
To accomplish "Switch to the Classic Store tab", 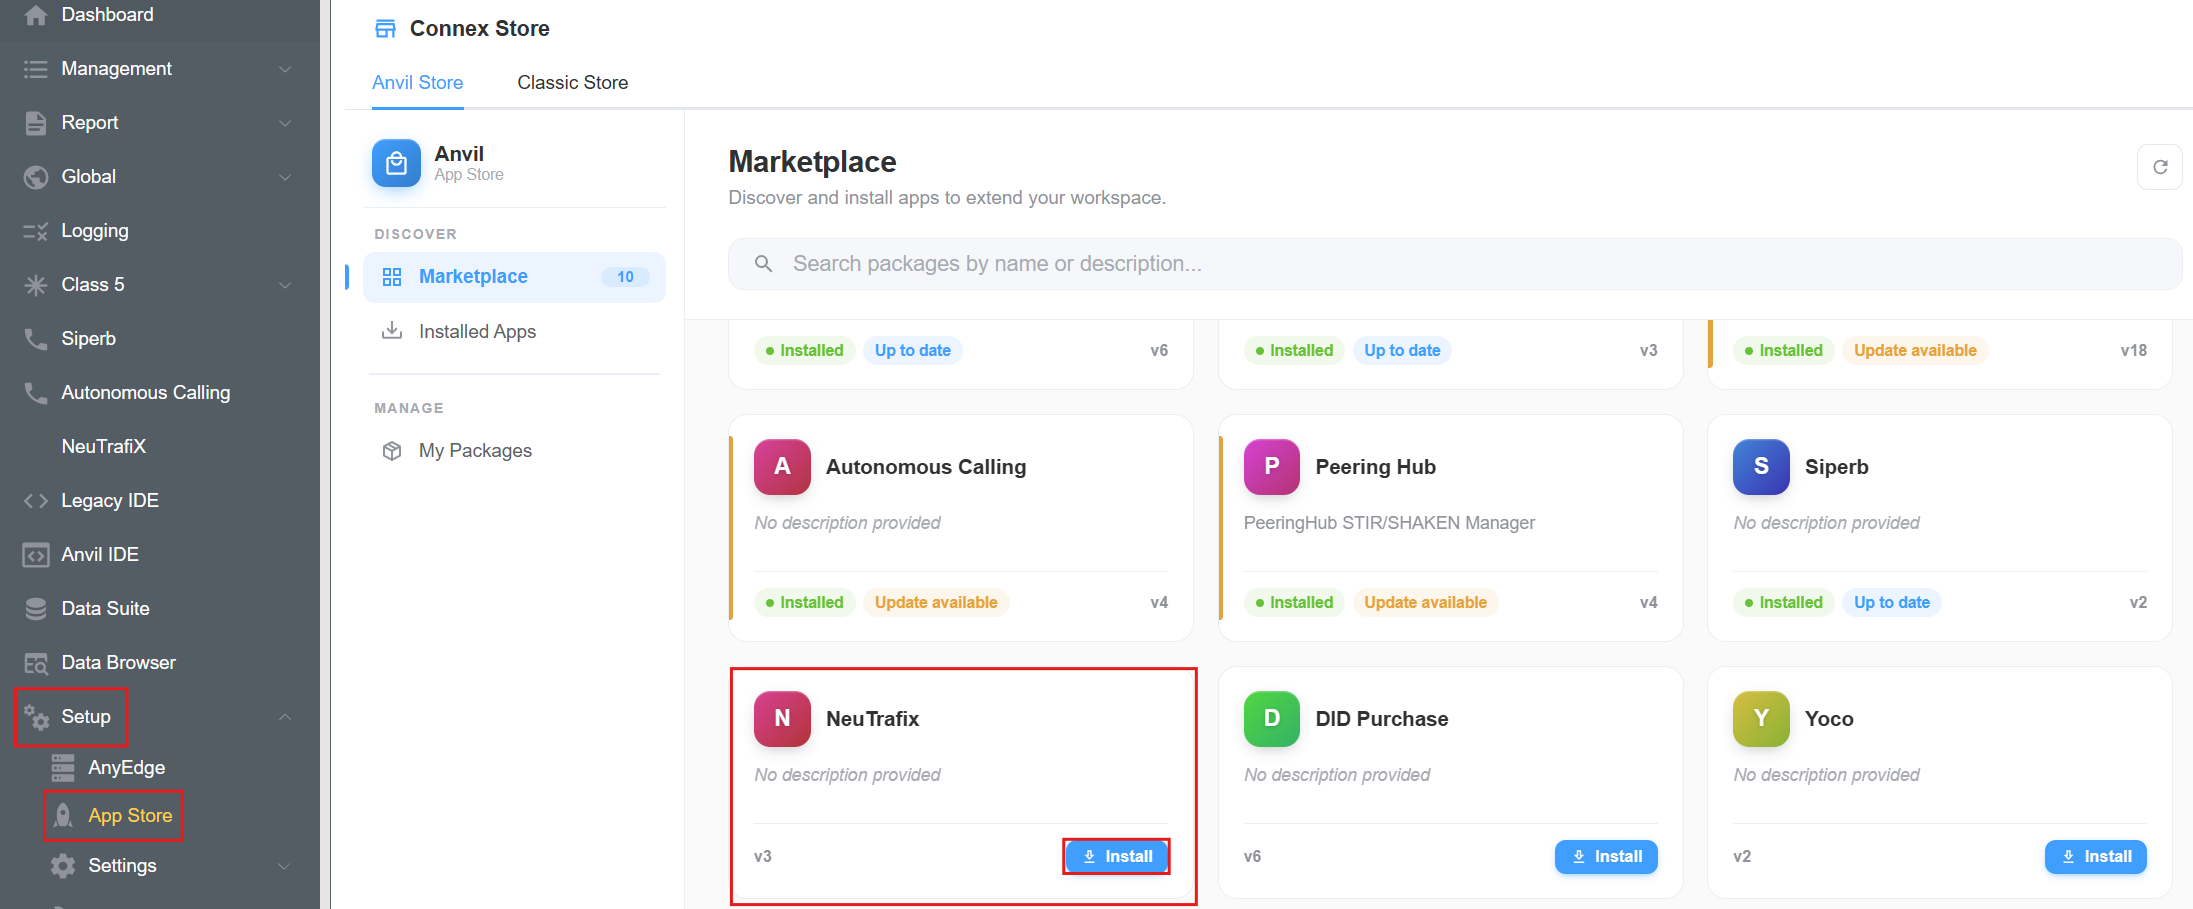I will [573, 83].
